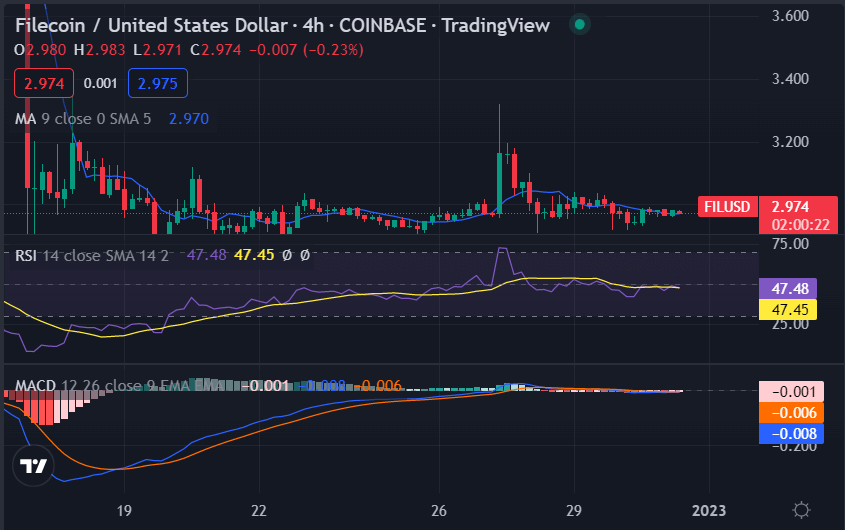Click the blue MACD -0.008 tag
Viewport: 845px width, 530px height.
tap(791, 433)
